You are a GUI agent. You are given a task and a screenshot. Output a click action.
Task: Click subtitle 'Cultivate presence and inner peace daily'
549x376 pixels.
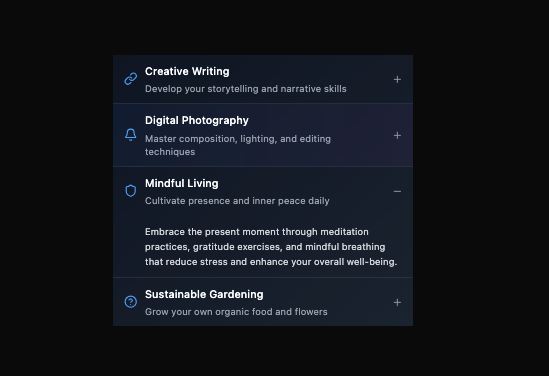point(237,201)
